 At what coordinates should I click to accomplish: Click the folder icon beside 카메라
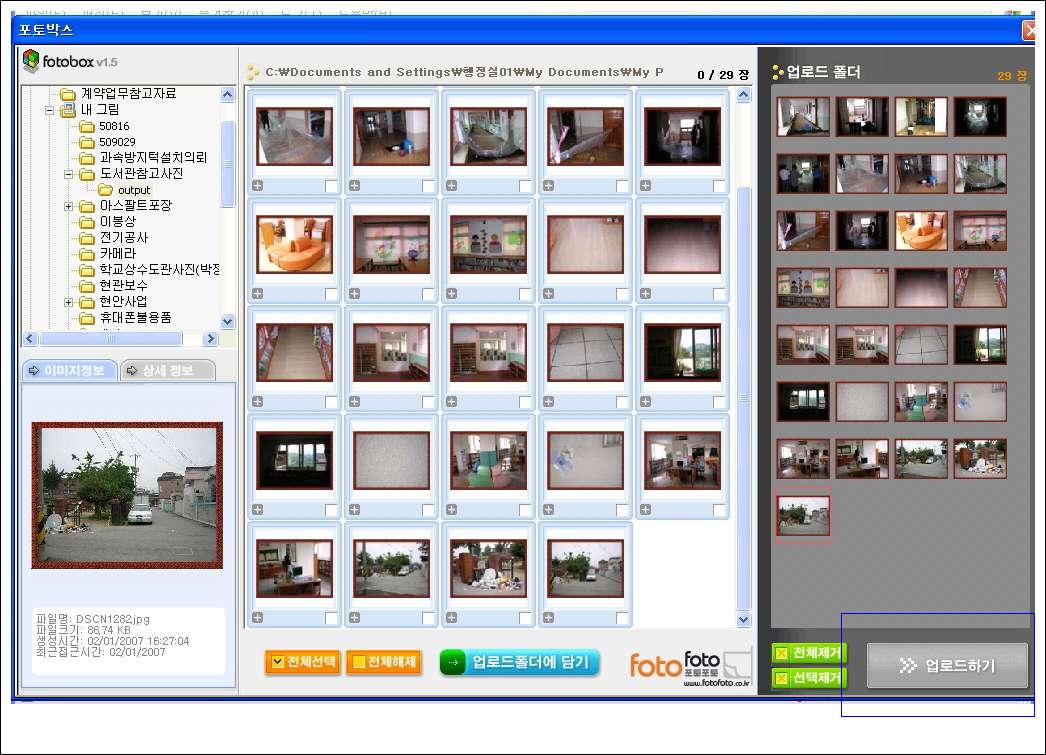87,254
